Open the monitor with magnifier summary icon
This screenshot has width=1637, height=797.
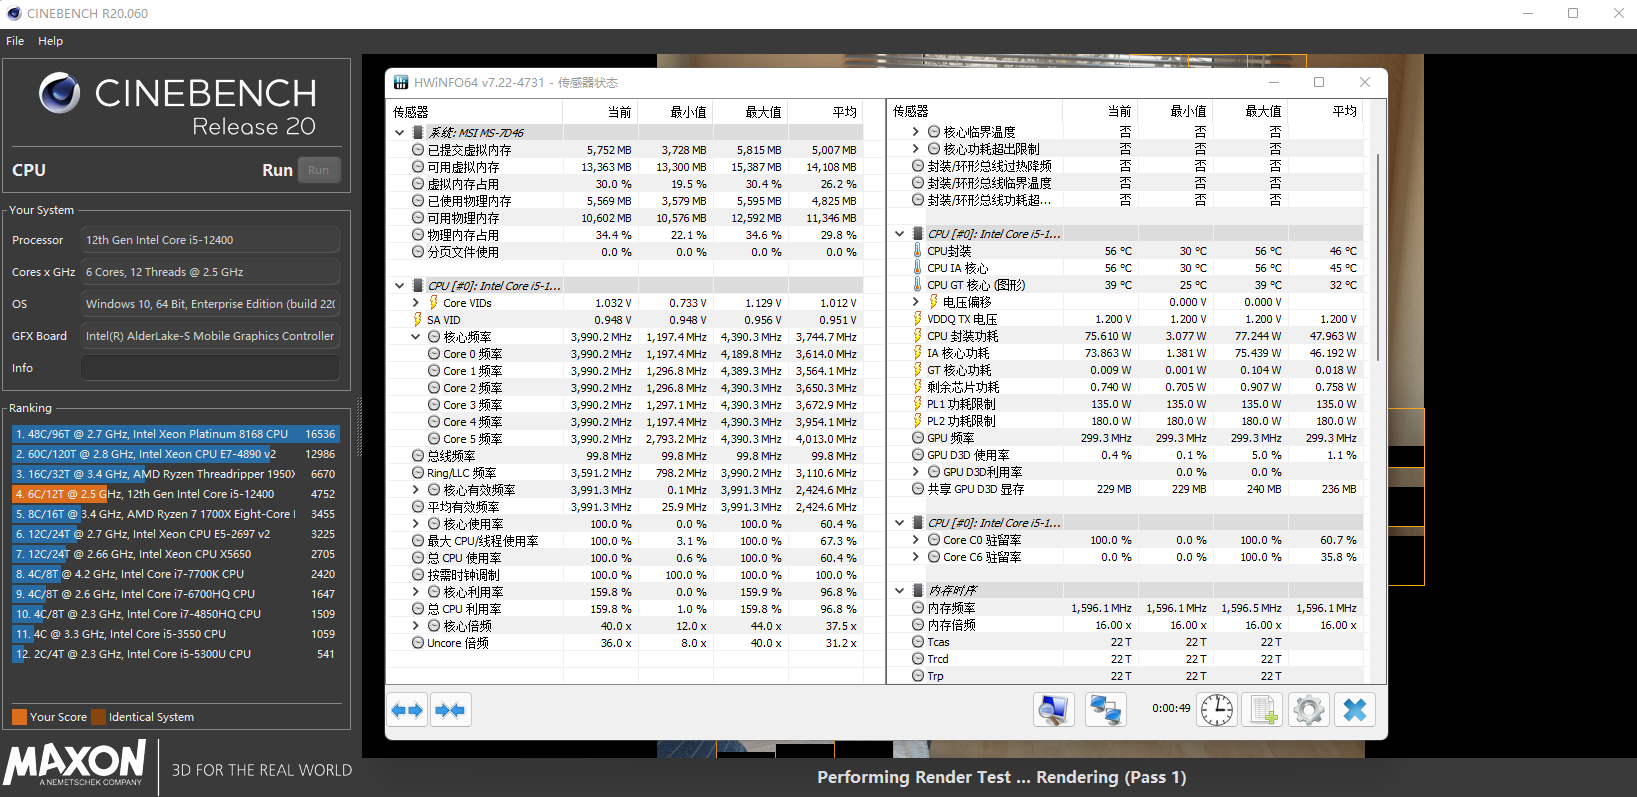(1054, 710)
